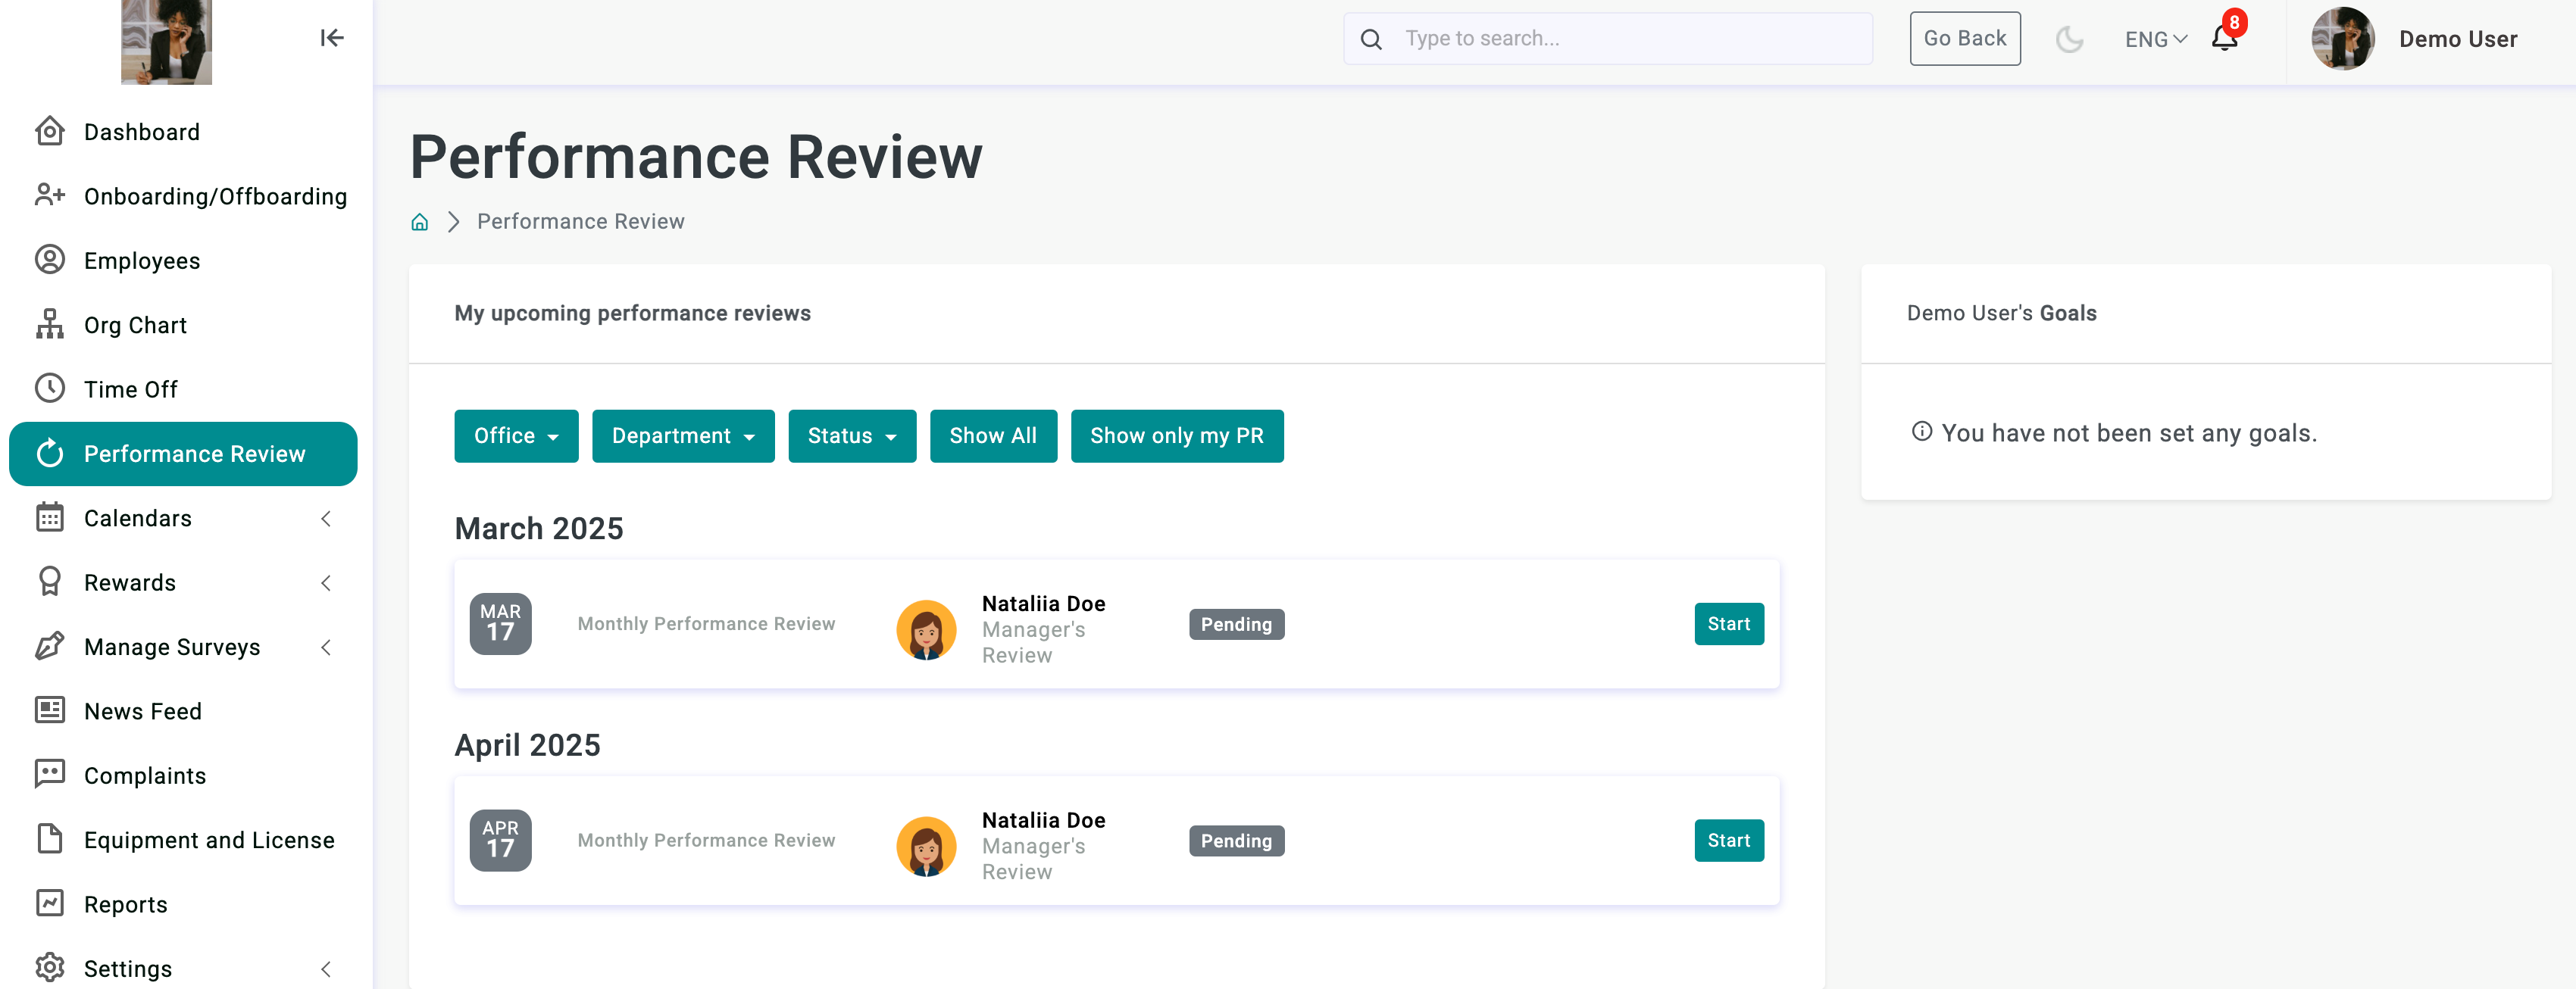This screenshot has height=989, width=2576.
Task: Click the home breadcrumb icon
Action: [x=420, y=222]
